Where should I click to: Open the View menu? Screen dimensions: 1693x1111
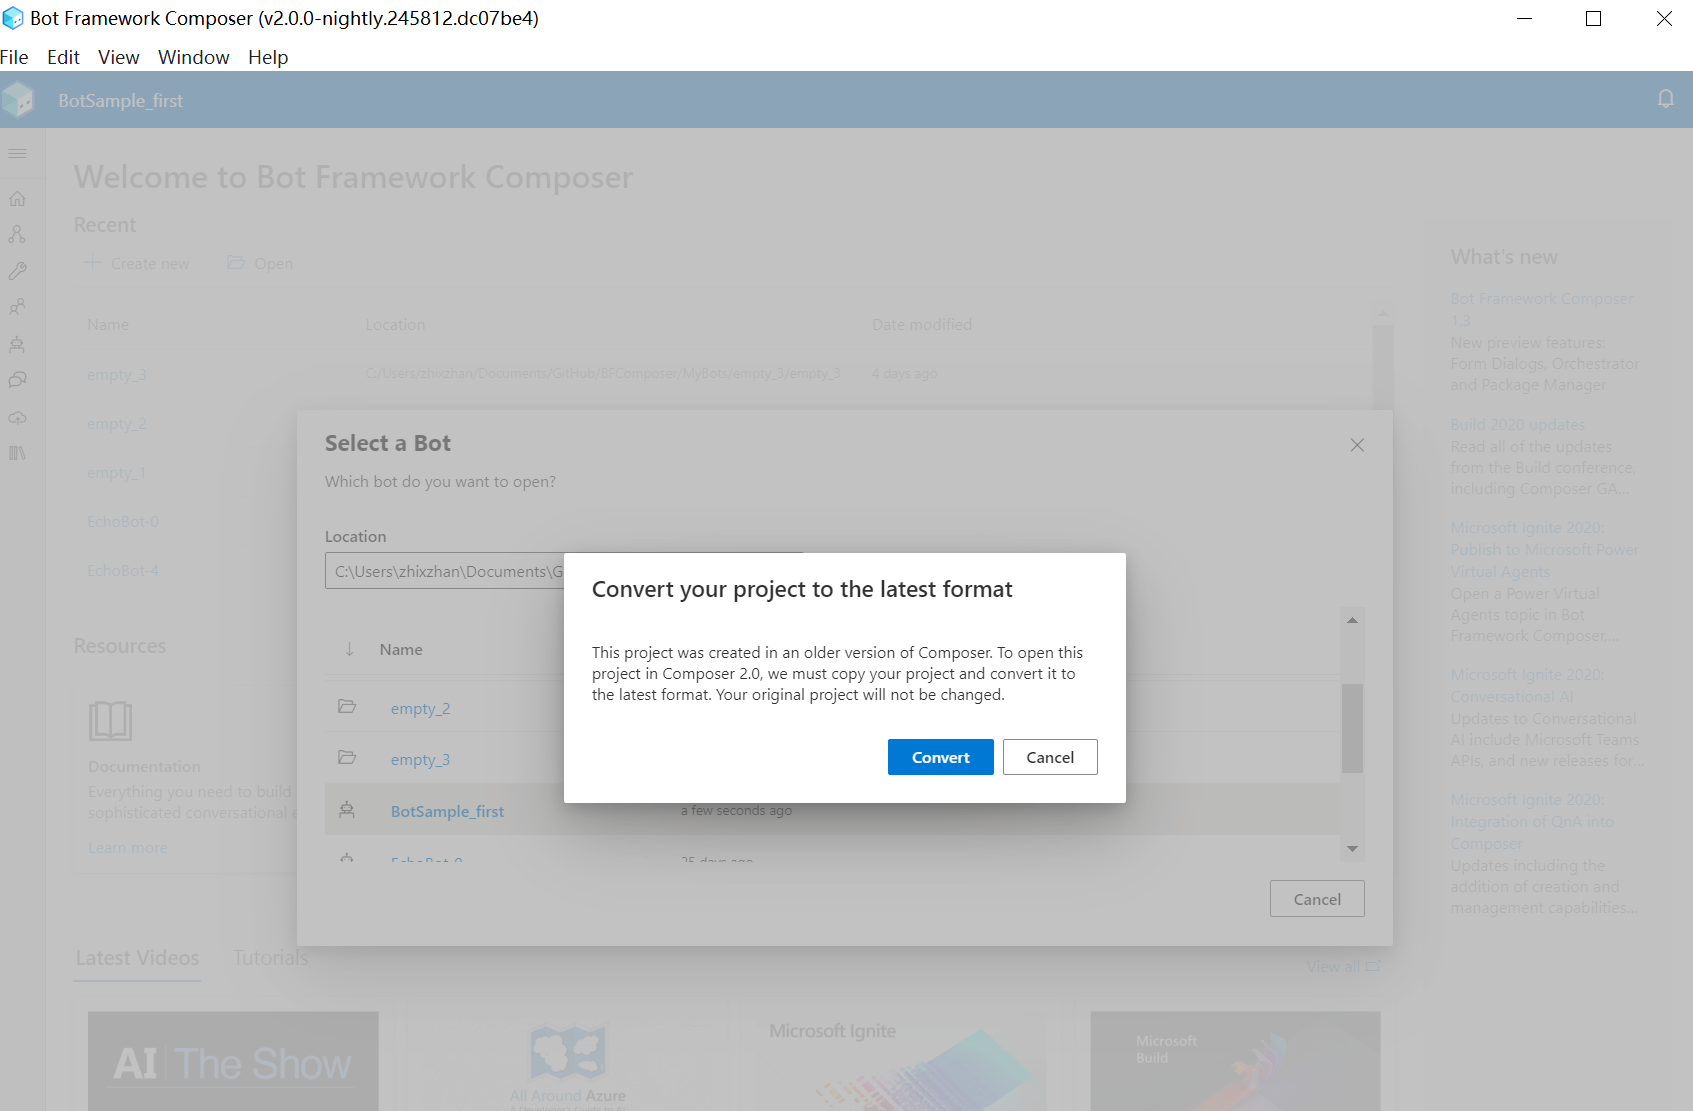118,57
